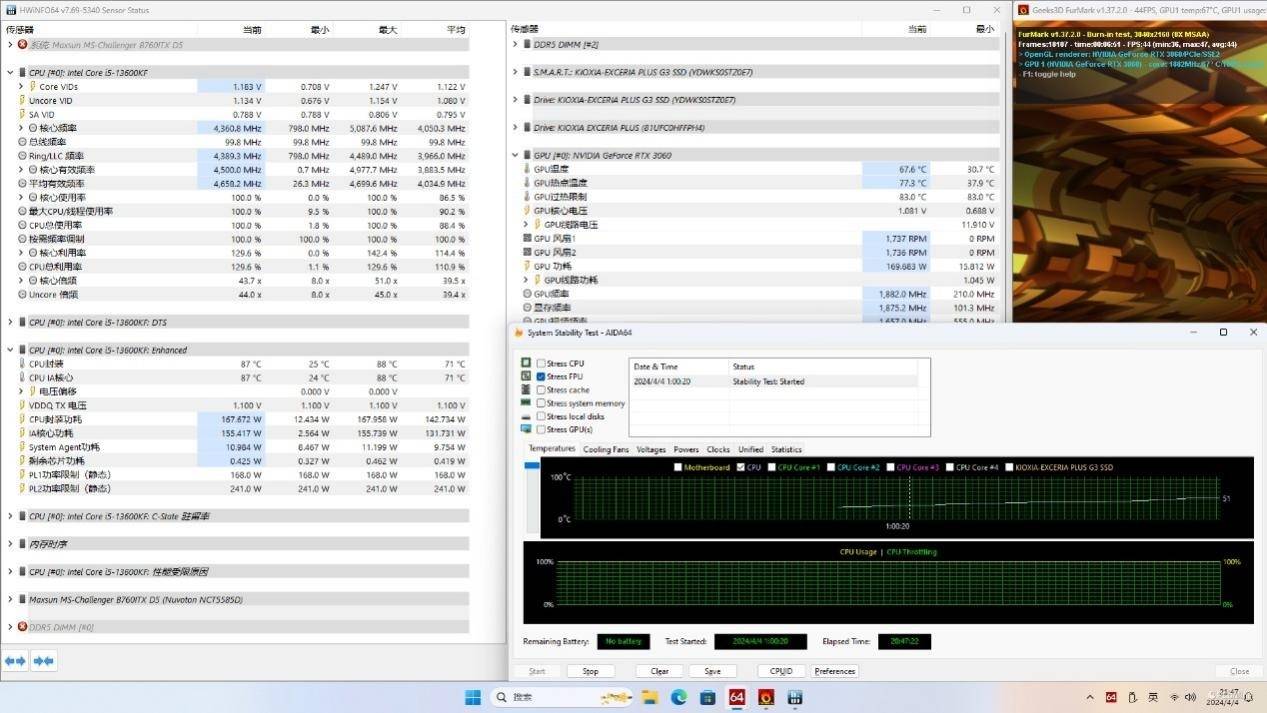Click the Windows Start button
Image resolution: width=1267 pixels, height=713 pixels.
[x=472, y=697]
